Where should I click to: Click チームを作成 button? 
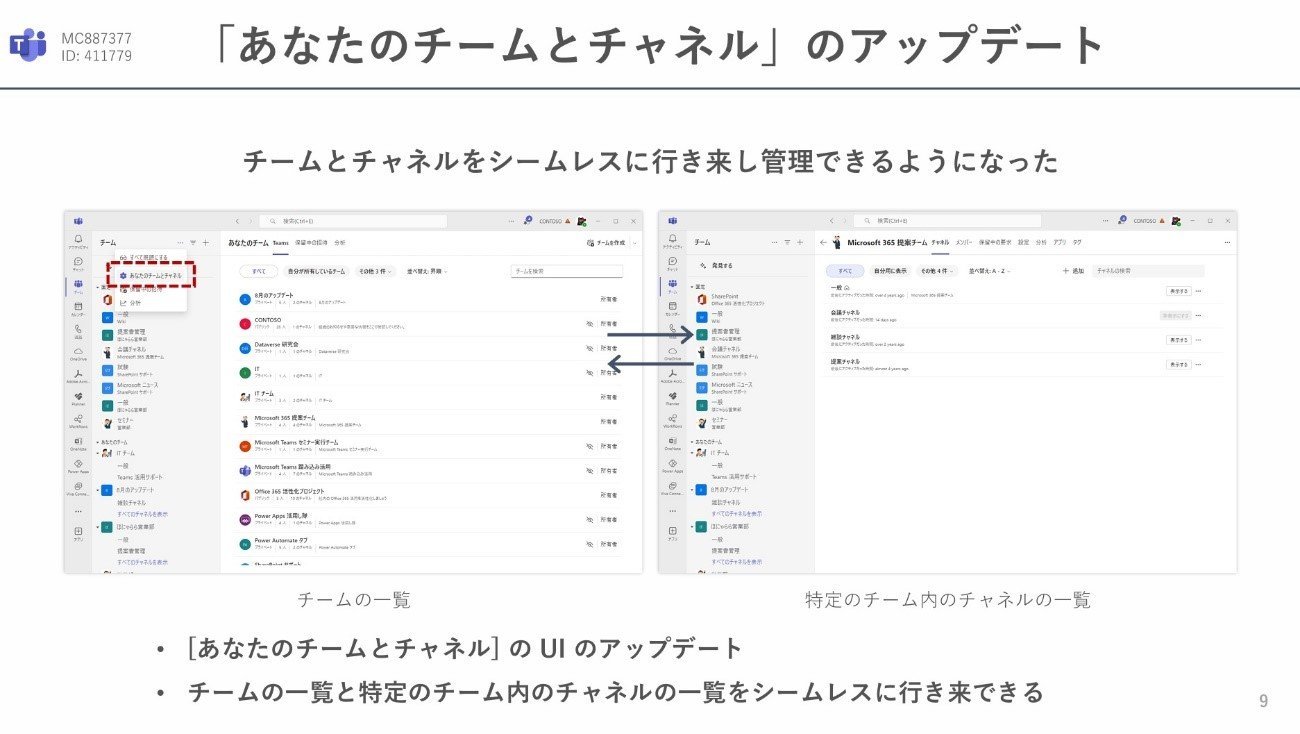click(604, 243)
